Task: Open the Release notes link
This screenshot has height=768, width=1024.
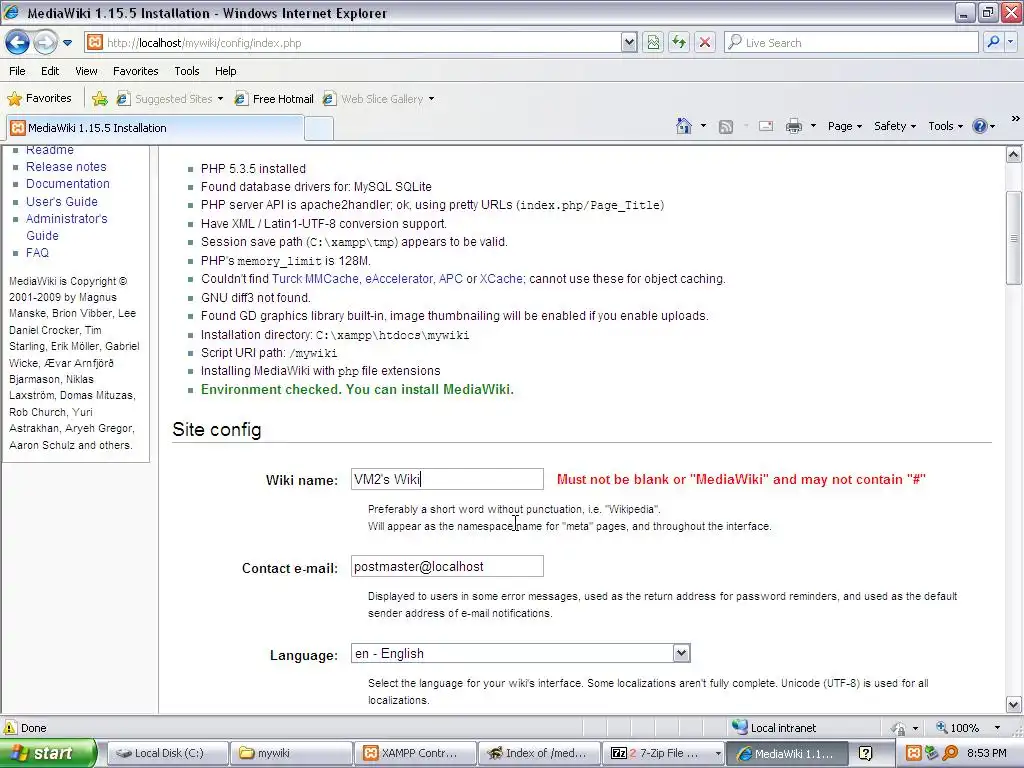Action: tap(66, 167)
